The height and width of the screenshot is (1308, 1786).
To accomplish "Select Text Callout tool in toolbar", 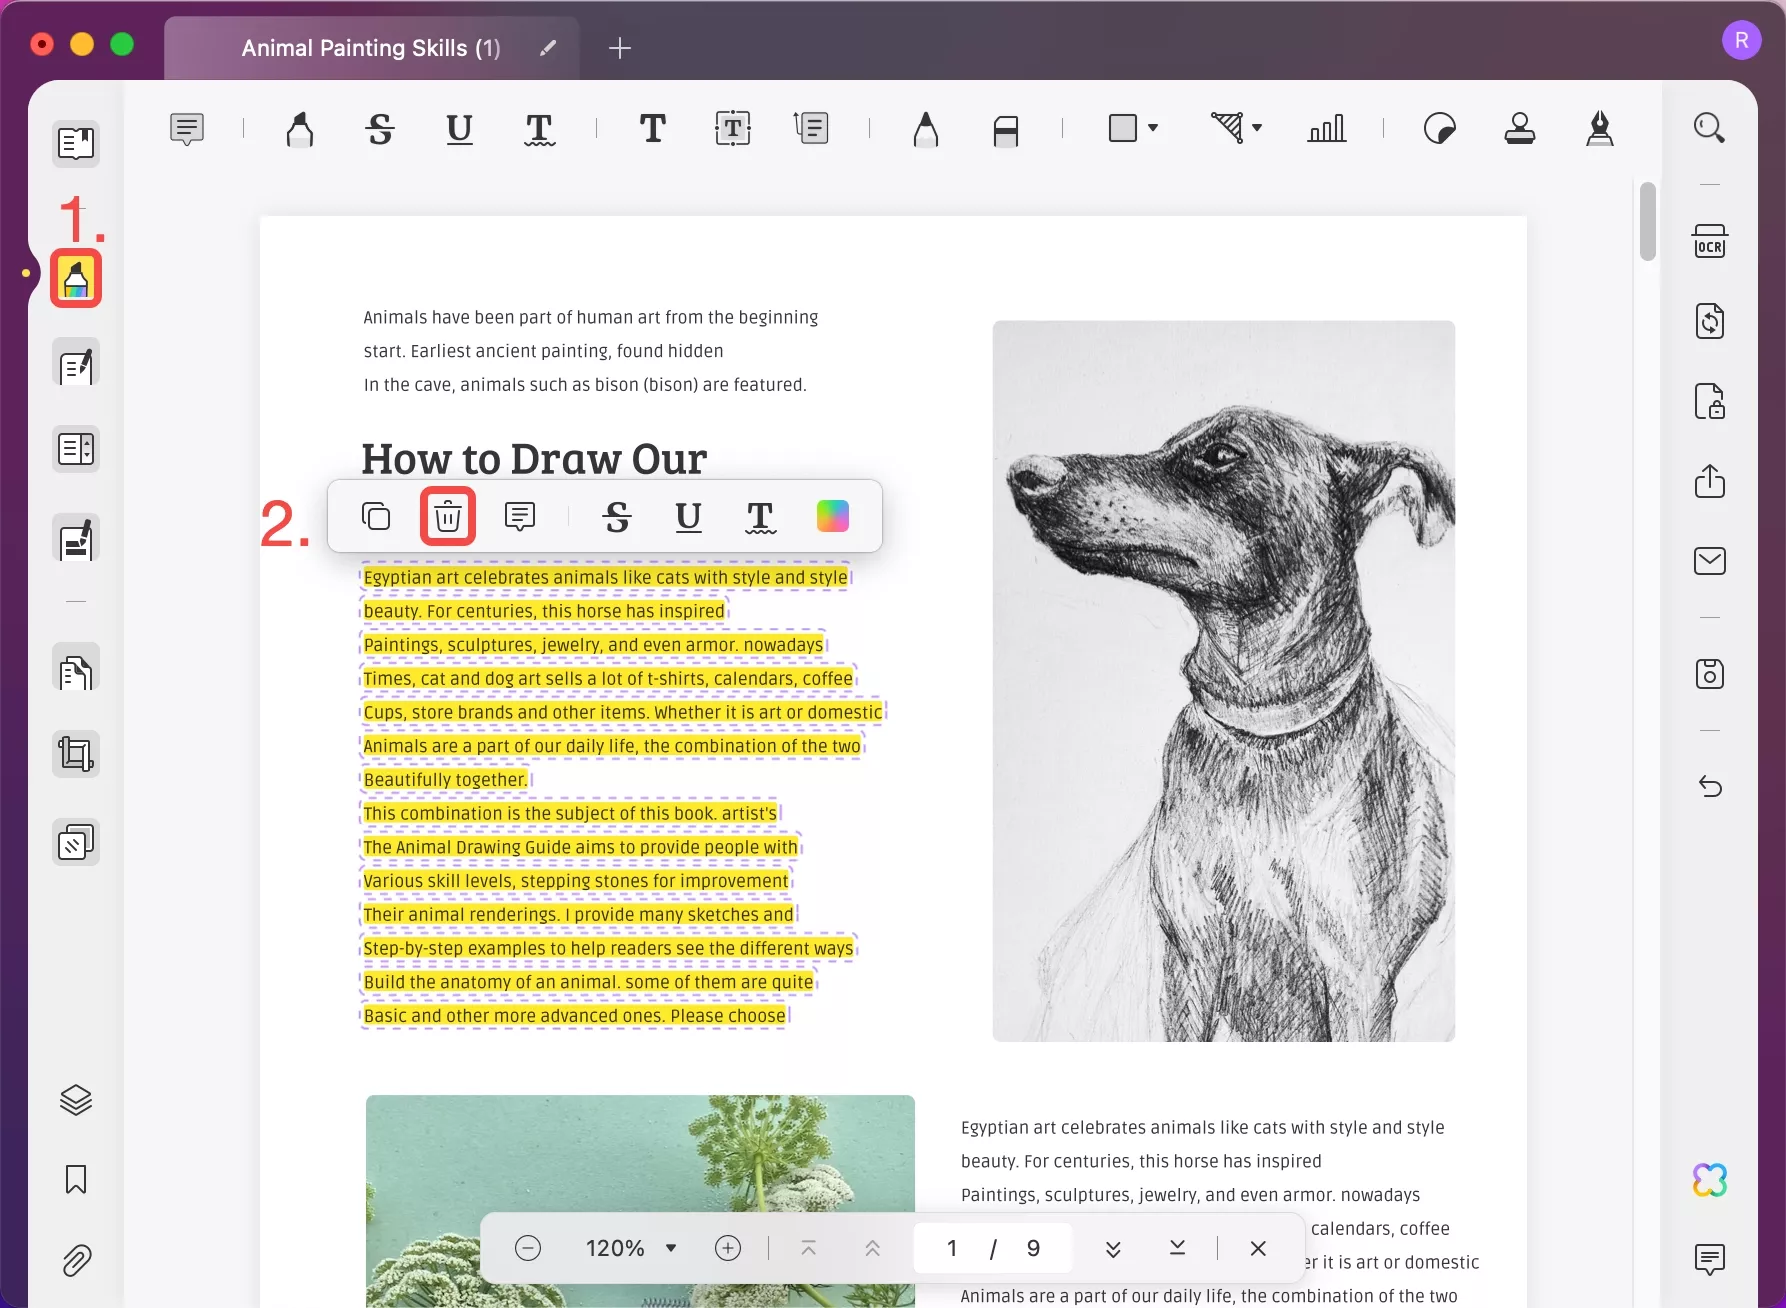I will coord(811,129).
